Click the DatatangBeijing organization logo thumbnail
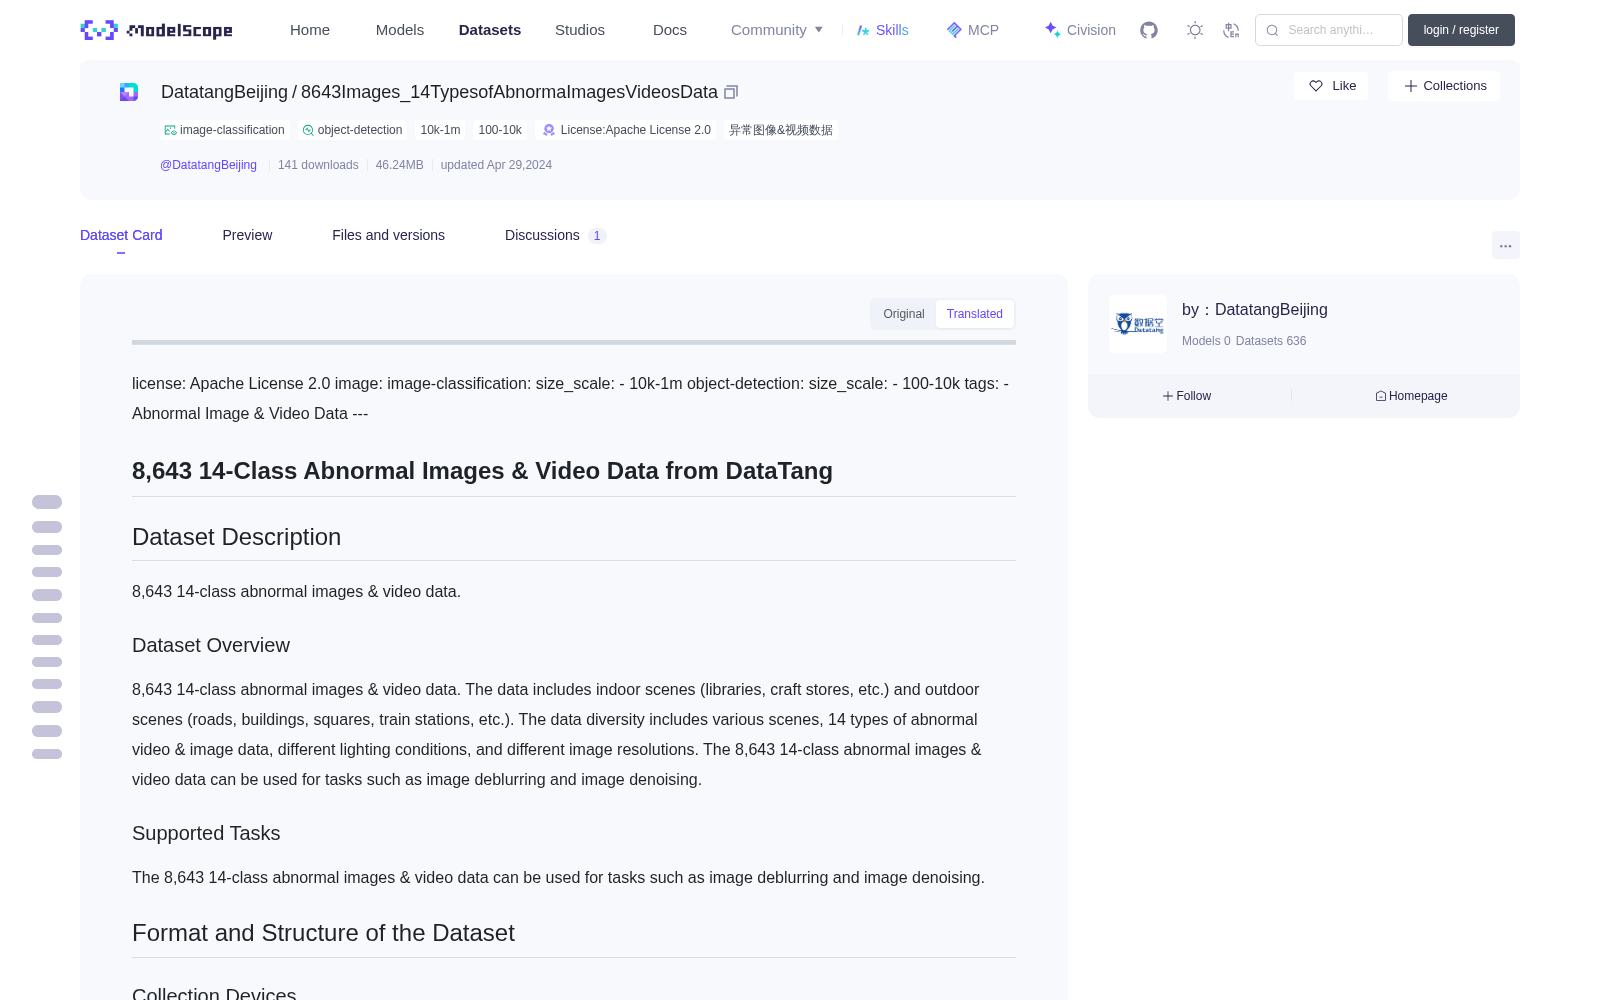This screenshot has width=1600, height=1000. coord(1138,324)
